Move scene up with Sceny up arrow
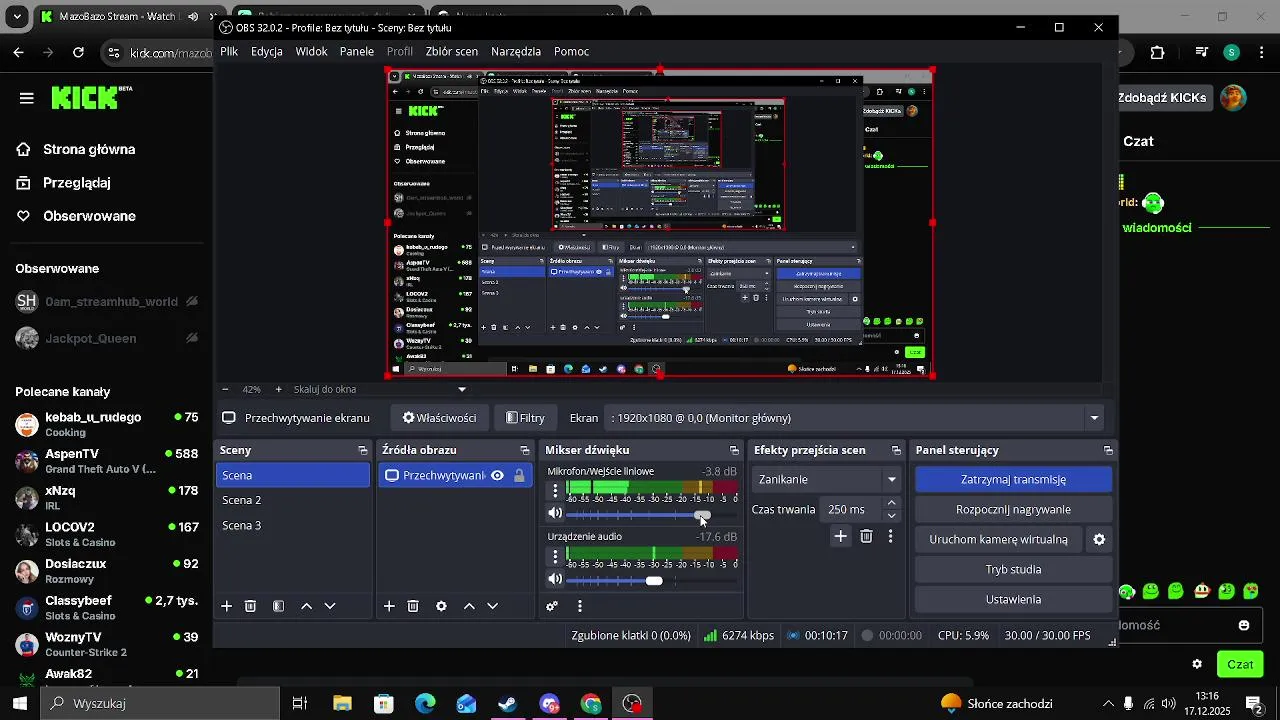Image resolution: width=1280 pixels, height=720 pixels. click(307, 606)
